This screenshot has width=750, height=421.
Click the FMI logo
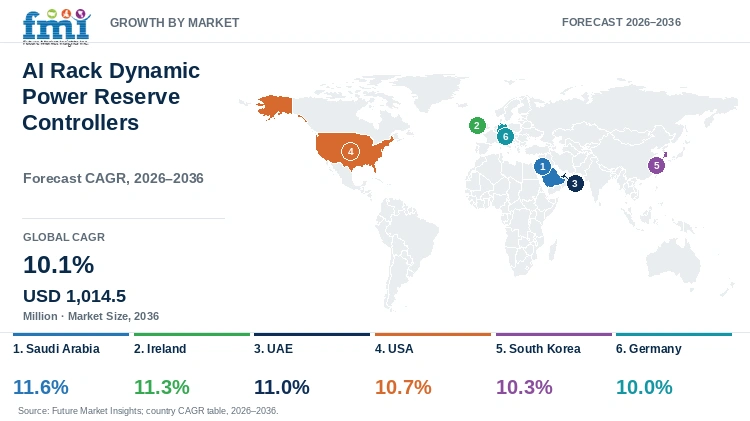tap(56, 27)
